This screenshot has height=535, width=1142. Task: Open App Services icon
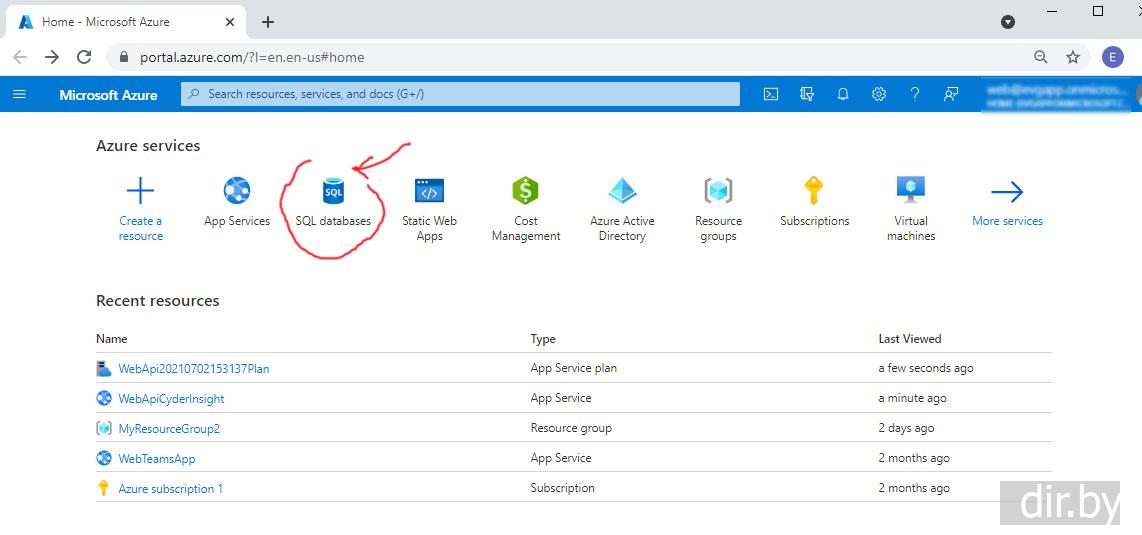237,191
